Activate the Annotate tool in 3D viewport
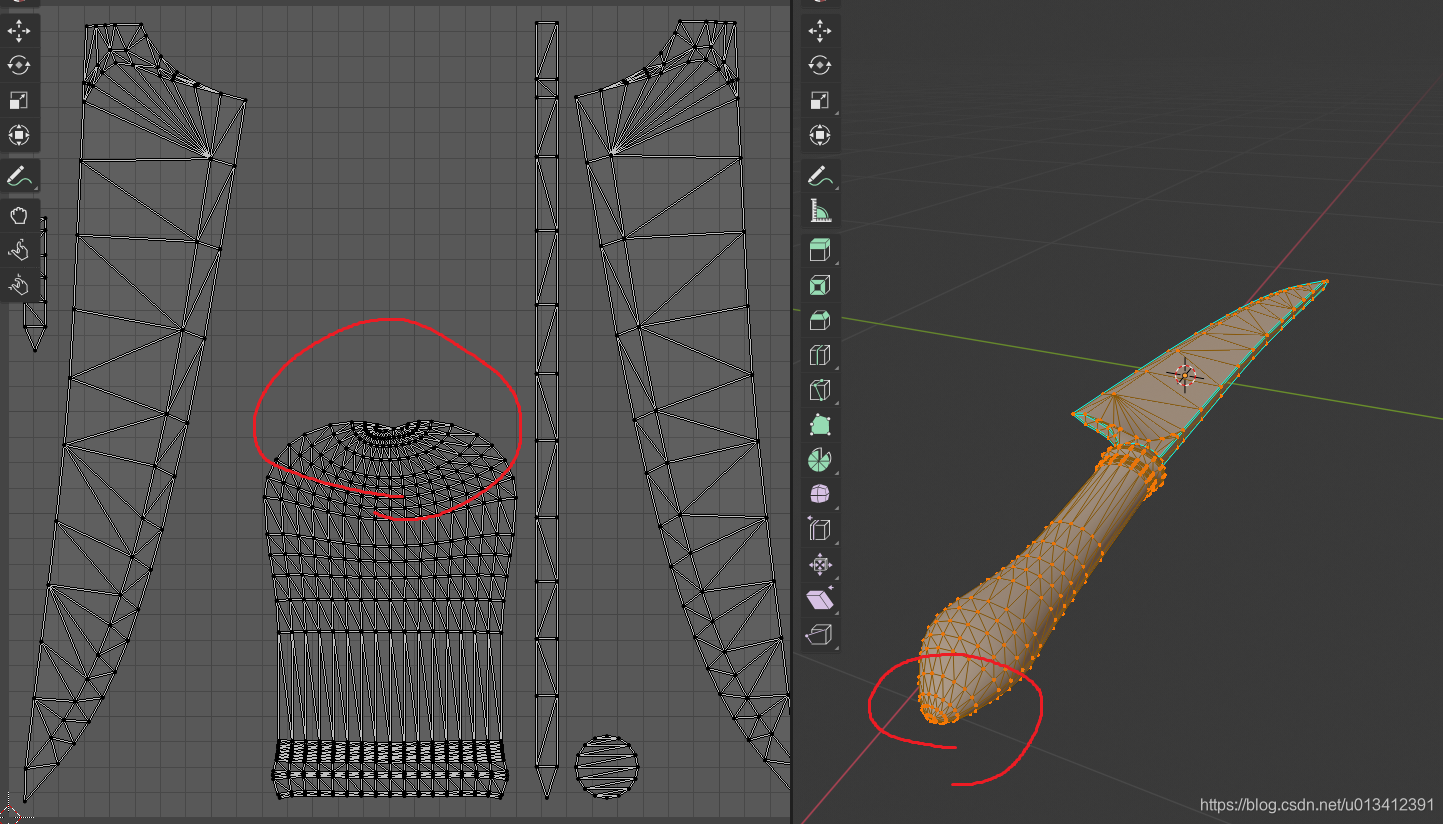The height and width of the screenshot is (824, 1443). [x=820, y=176]
